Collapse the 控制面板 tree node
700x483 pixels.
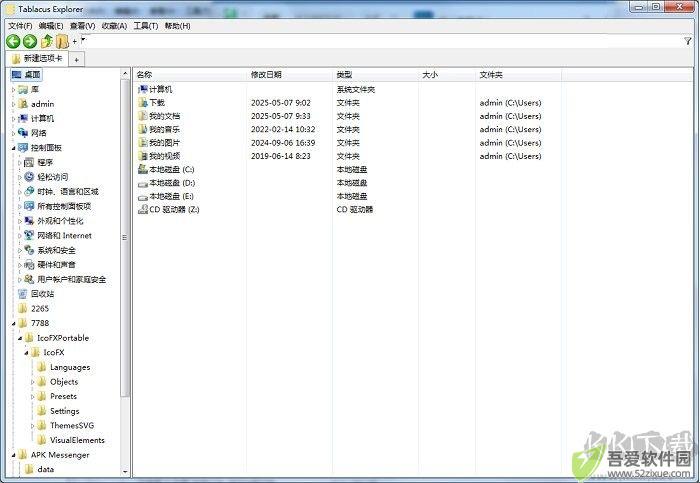pos(13,148)
